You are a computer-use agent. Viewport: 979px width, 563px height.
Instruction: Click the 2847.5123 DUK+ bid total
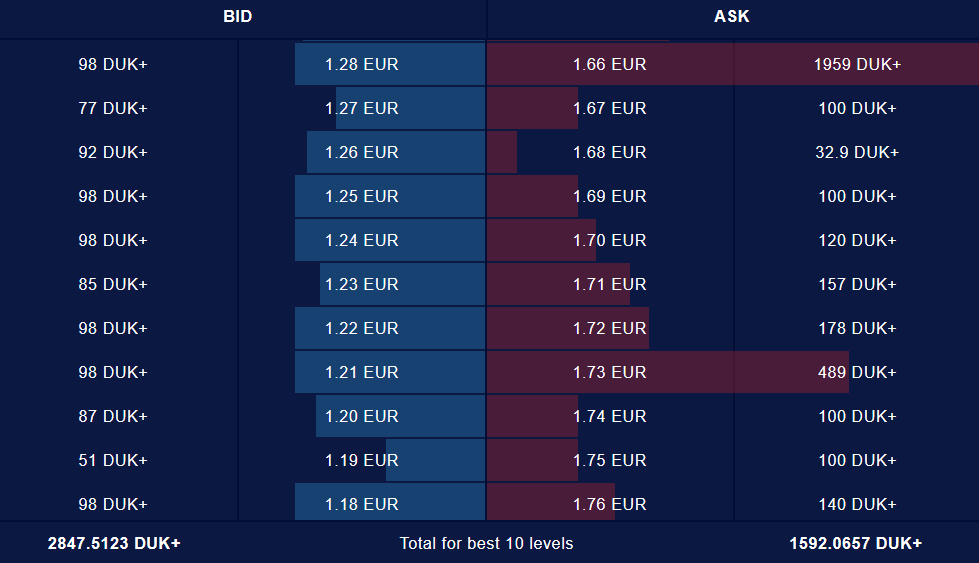pyautogui.click(x=114, y=543)
